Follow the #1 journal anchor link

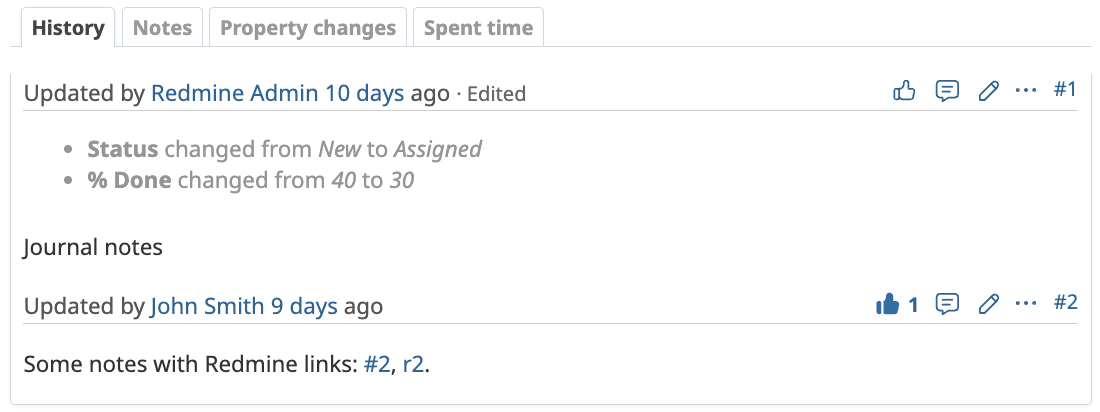[x=1065, y=90]
